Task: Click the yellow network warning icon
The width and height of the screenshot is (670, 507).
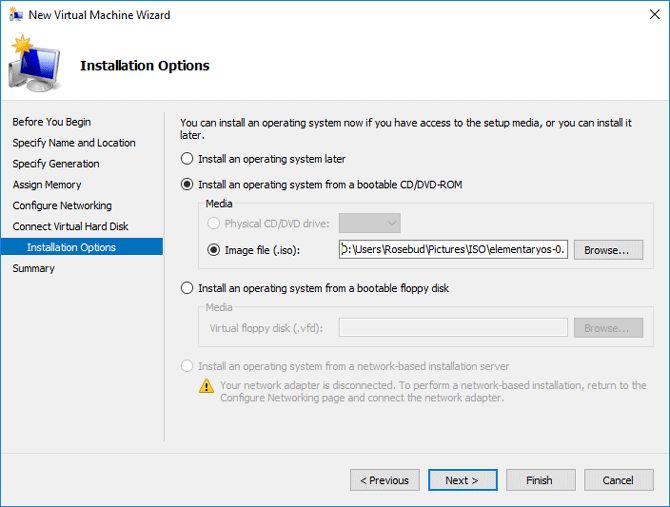Action: point(206,386)
